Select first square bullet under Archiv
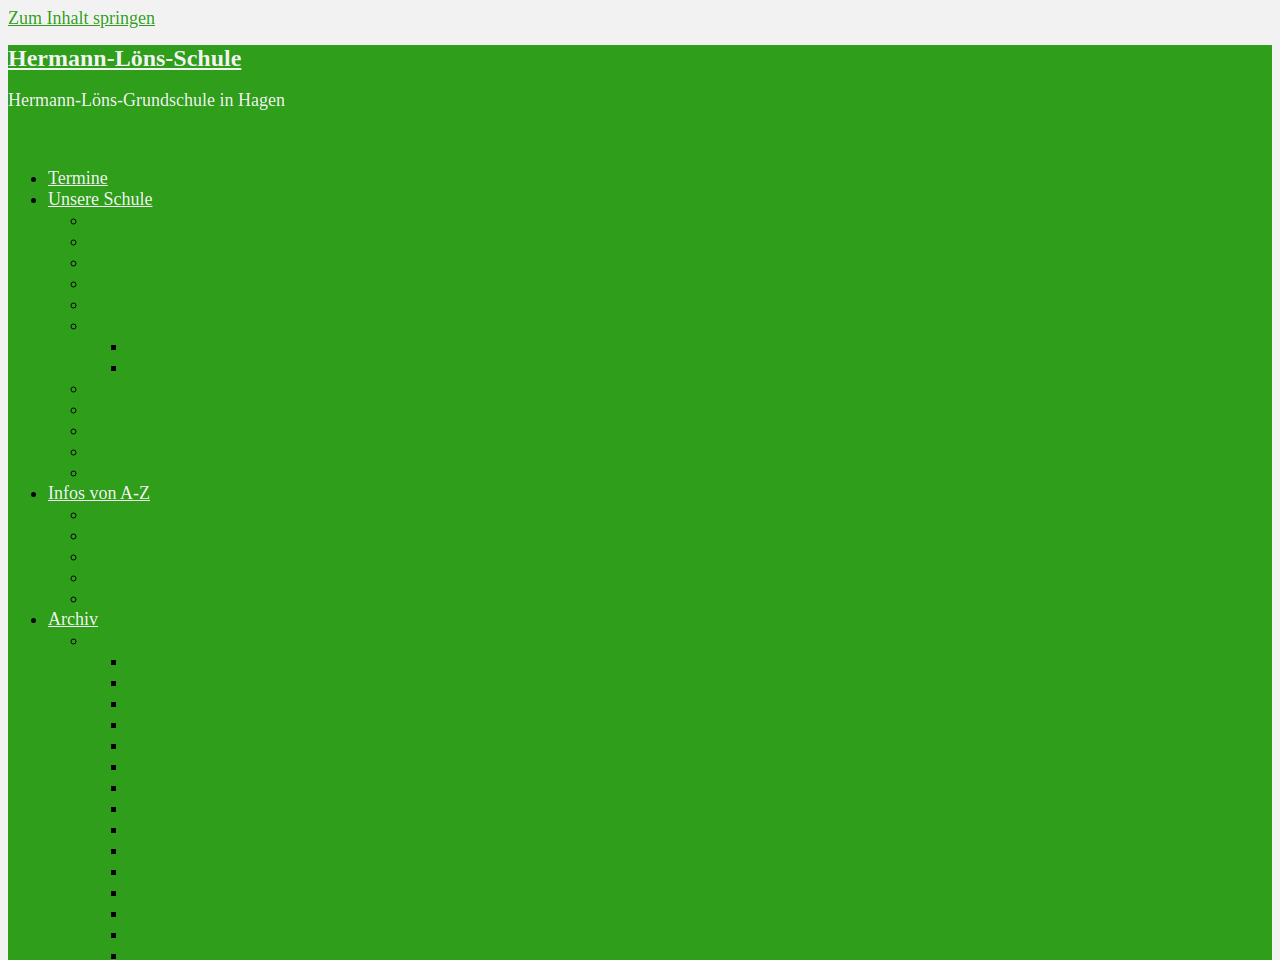Image resolution: width=1280 pixels, height=960 pixels. coord(114,662)
